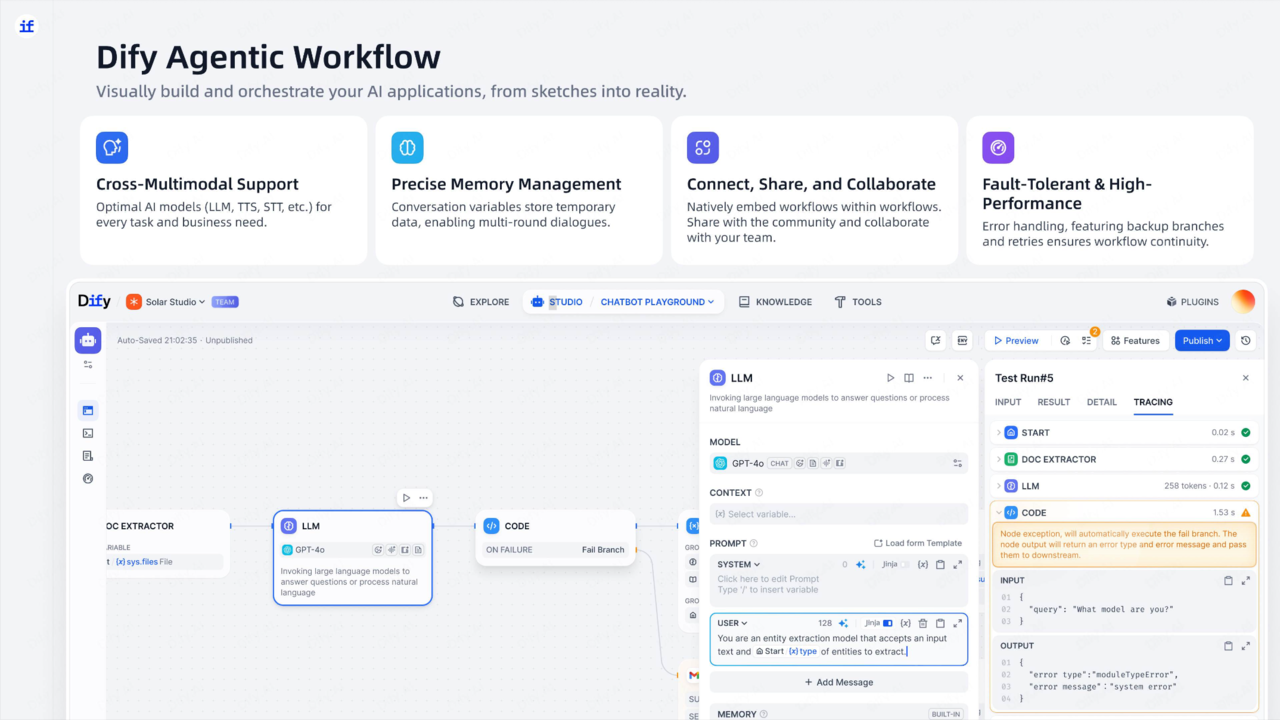1280x720 pixels.
Task: Switch to the RESULT tab
Action: [x=1054, y=402]
